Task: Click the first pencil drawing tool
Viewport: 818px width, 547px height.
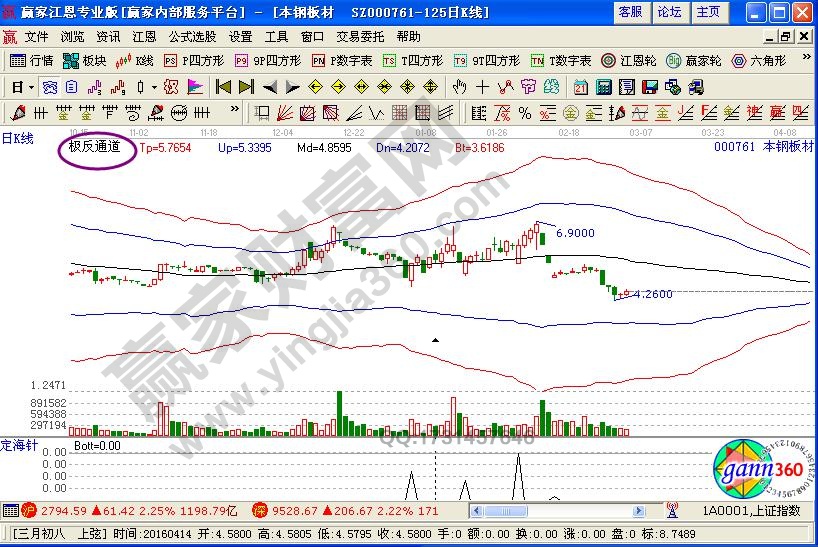Action: pyautogui.click(x=18, y=113)
